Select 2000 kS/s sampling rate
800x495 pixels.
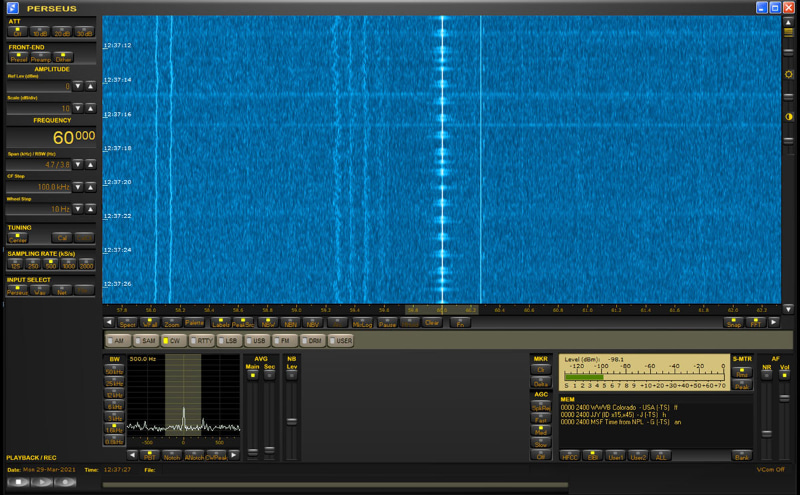[86, 264]
